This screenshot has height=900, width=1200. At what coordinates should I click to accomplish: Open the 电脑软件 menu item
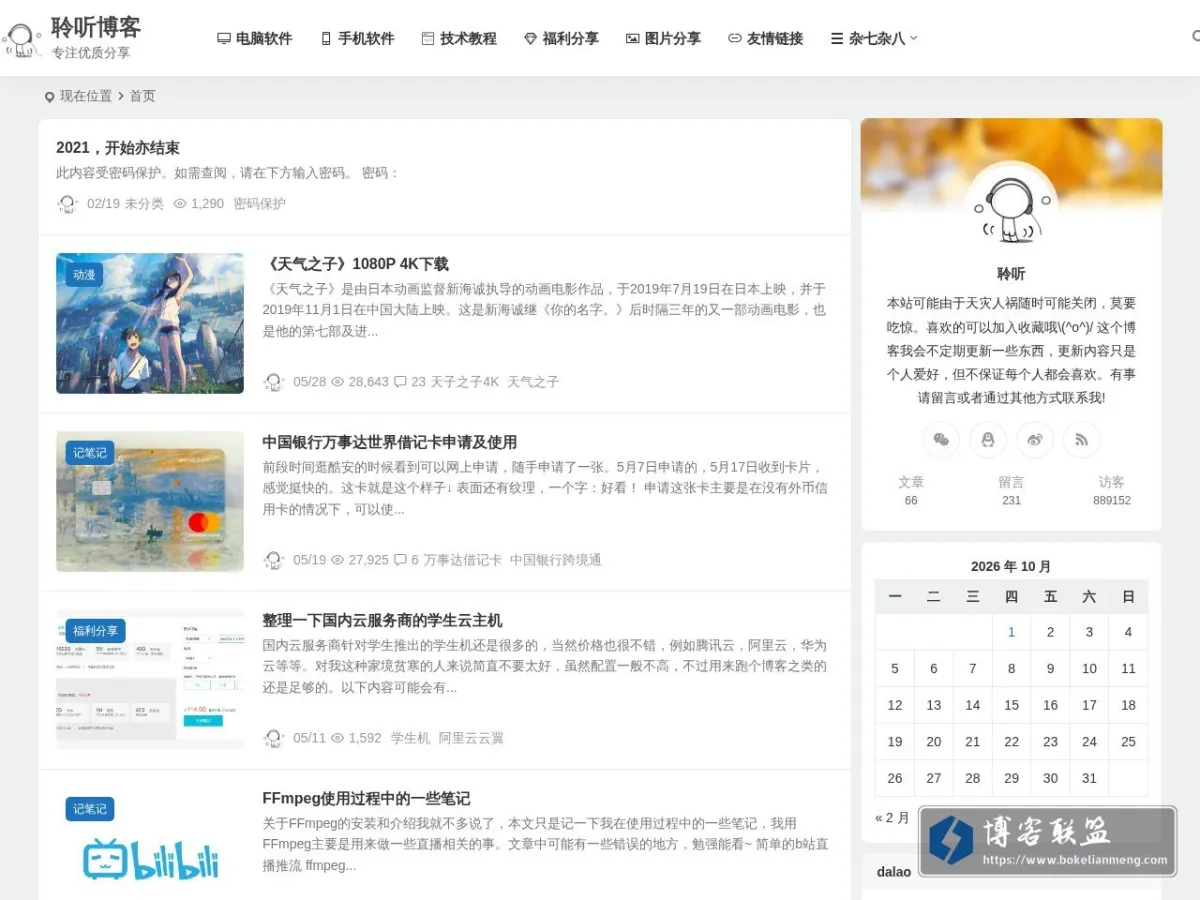tap(254, 38)
